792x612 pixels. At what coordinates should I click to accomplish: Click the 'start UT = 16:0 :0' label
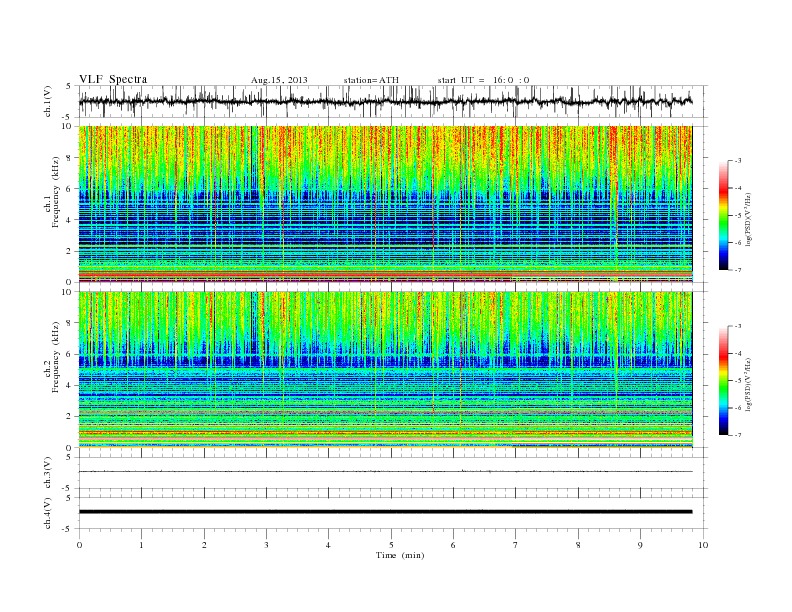[x=483, y=80]
